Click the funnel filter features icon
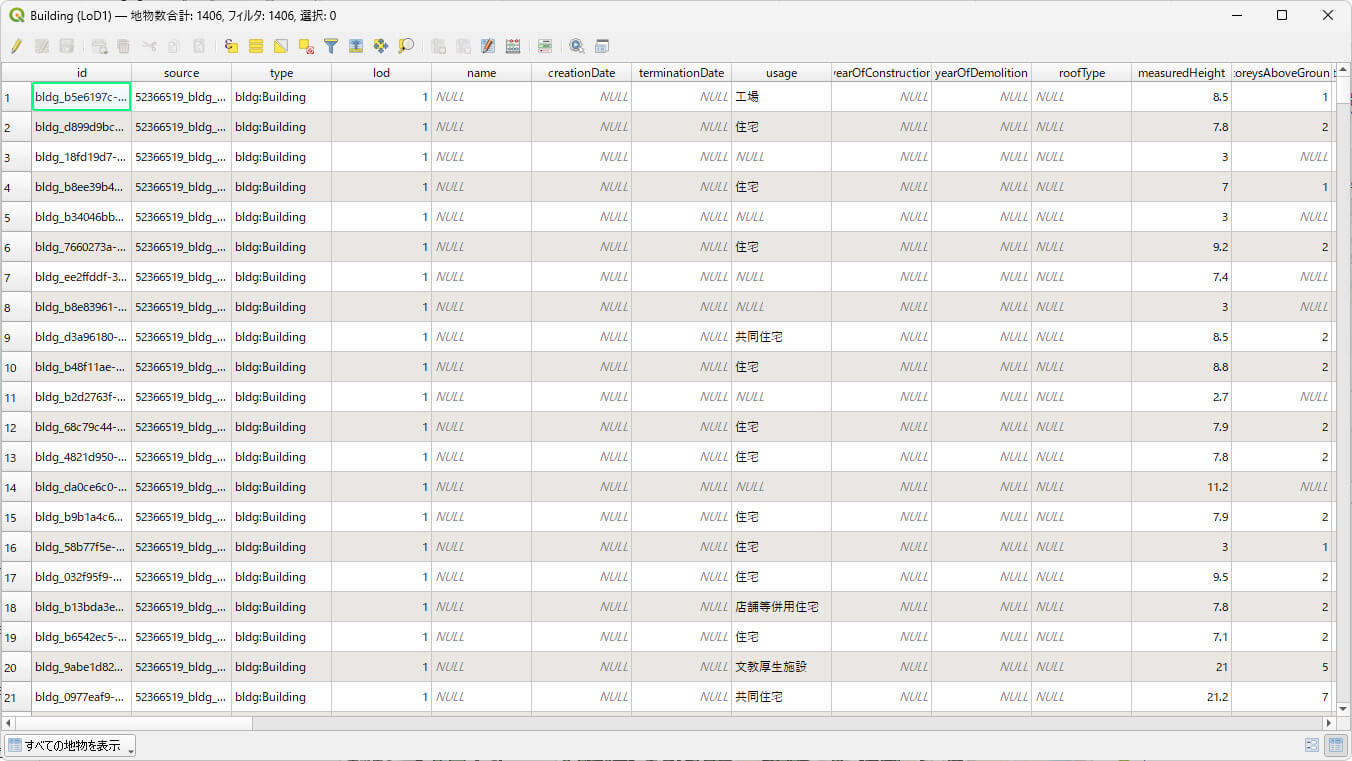Screen dimensions: 1352x761 click(x=331, y=46)
